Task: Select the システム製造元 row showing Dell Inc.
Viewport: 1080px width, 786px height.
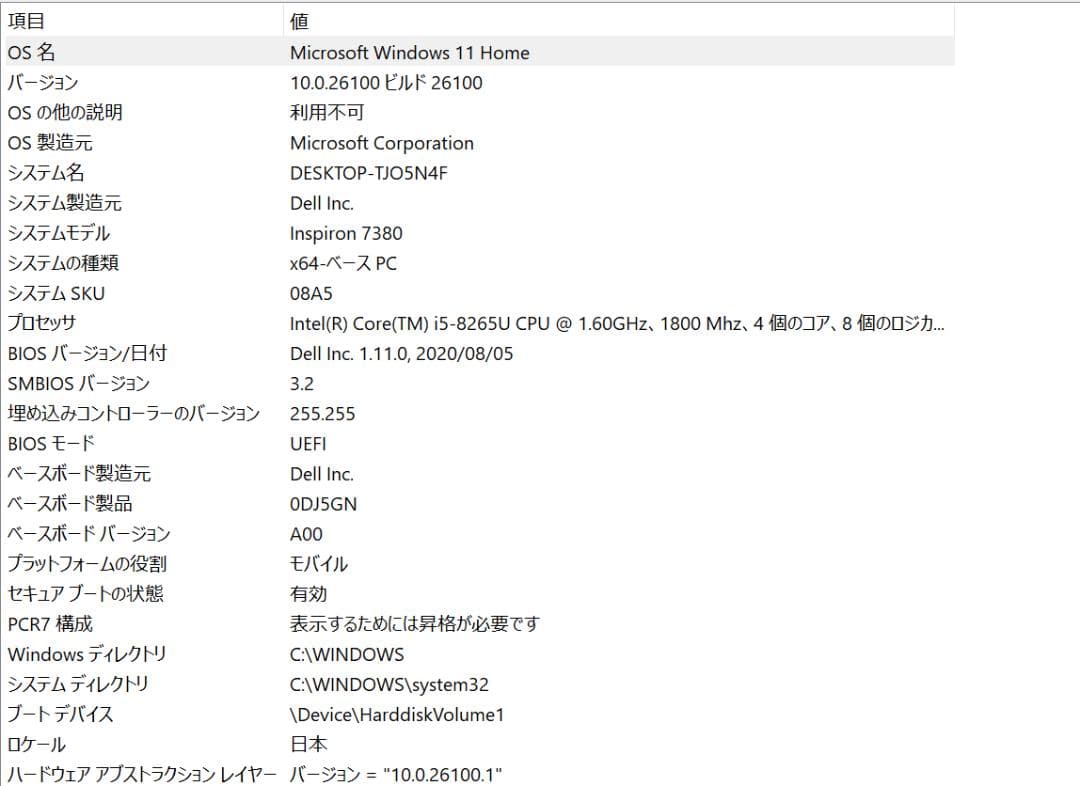Action: 321,202
